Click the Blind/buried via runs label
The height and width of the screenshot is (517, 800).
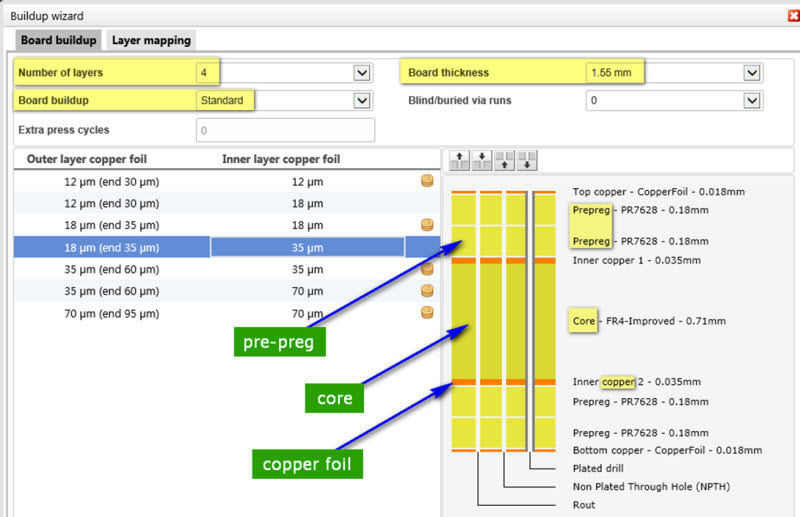pyautogui.click(x=460, y=101)
